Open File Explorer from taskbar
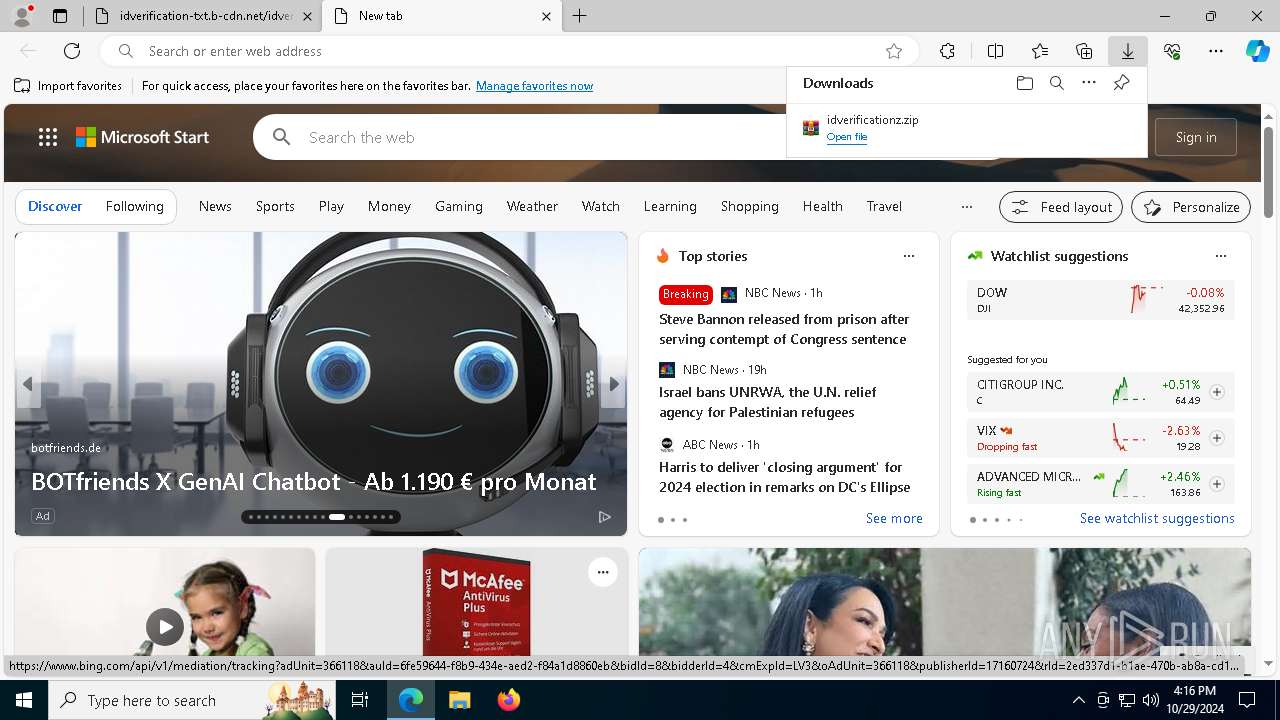Screen dimensions: 1280x720 click(x=459, y=700)
